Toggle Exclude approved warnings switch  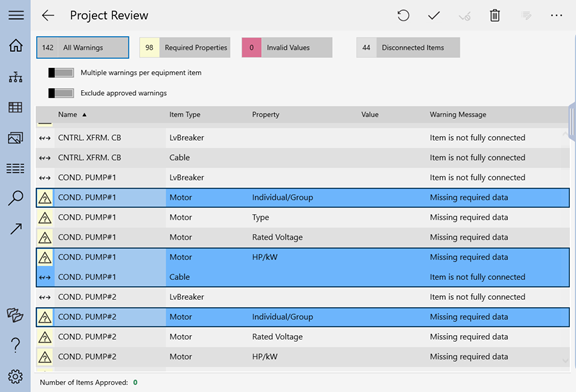click(x=61, y=93)
